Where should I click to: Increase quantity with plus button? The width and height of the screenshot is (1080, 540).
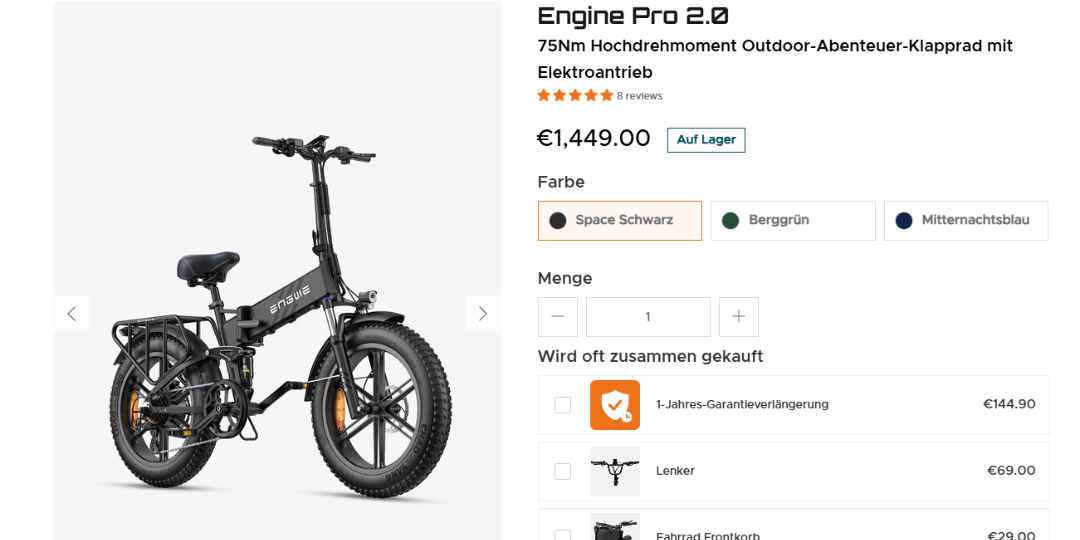tap(738, 317)
